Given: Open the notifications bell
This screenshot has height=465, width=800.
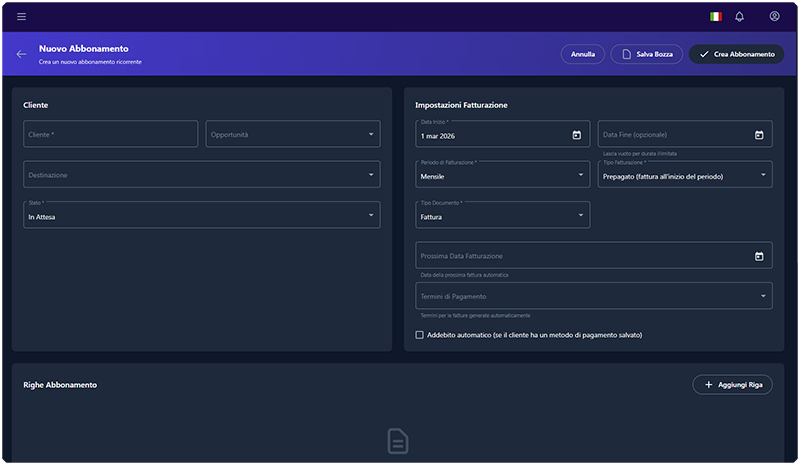Looking at the screenshot, I should coord(740,16).
